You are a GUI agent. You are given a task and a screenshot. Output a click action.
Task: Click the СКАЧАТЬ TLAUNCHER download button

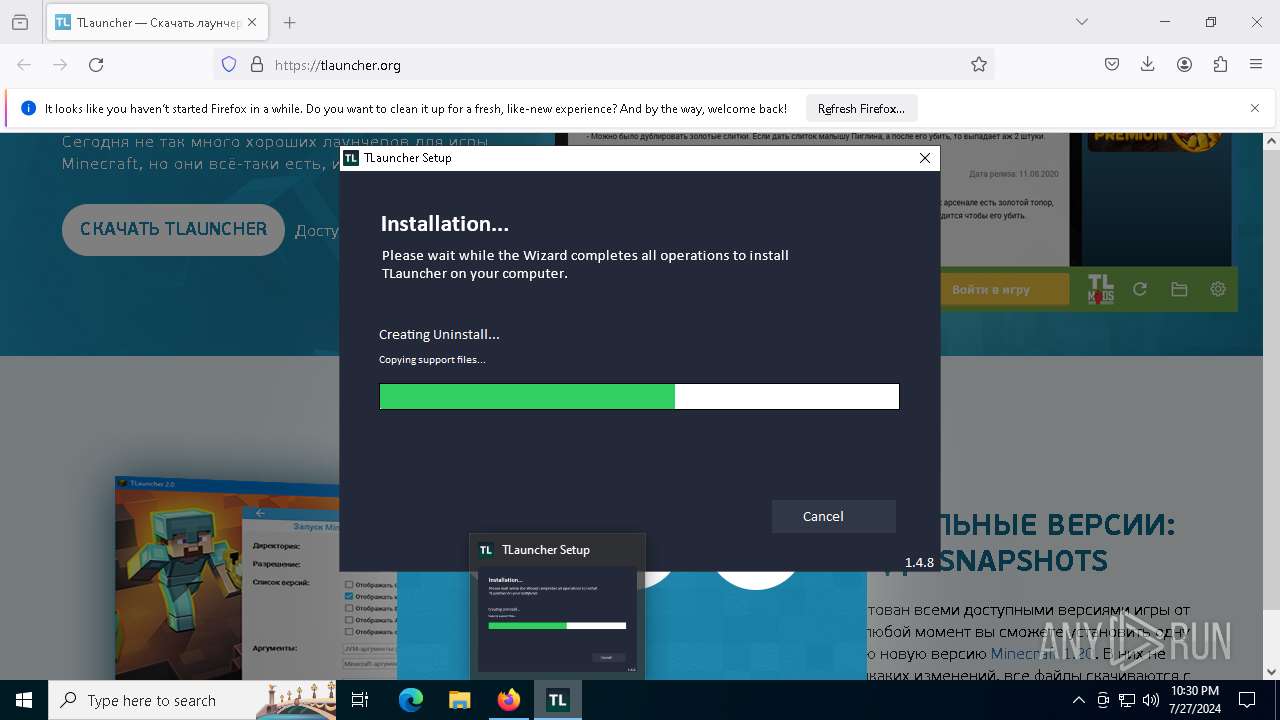point(173,229)
